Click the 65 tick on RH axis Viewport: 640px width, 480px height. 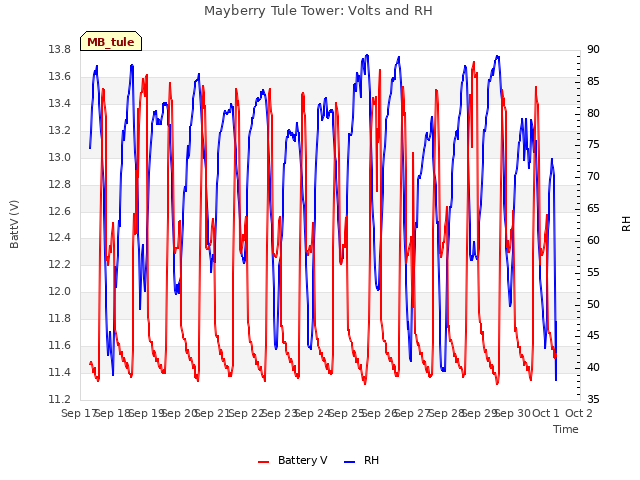coord(593,209)
